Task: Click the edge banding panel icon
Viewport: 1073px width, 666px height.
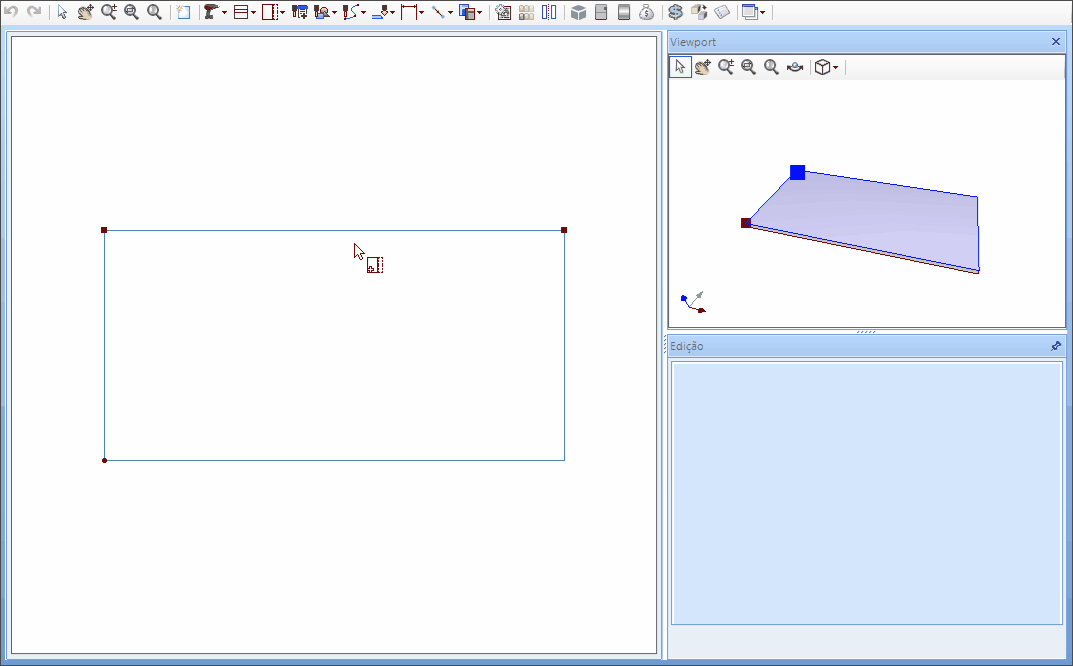Action: click(270, 12)
